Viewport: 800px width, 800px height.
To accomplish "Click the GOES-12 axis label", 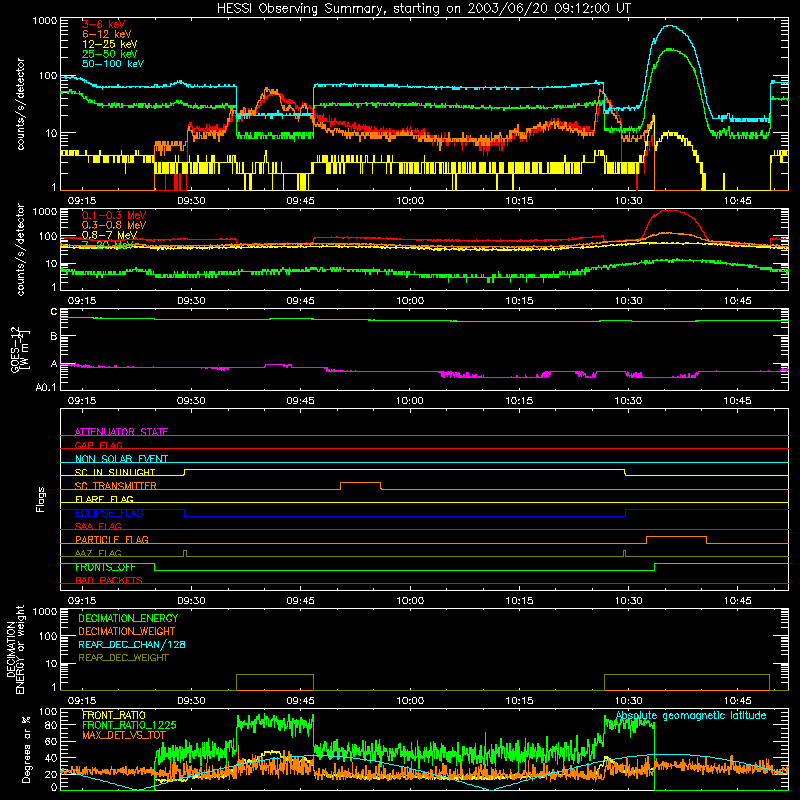I will click(x=20, y=349).
